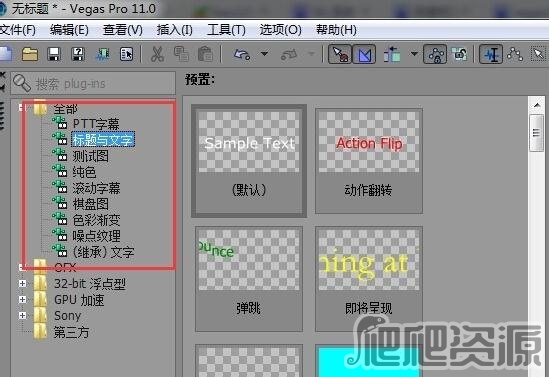
Task: Choose the (默认) Sample Text preset
Action: pos(249,161)
